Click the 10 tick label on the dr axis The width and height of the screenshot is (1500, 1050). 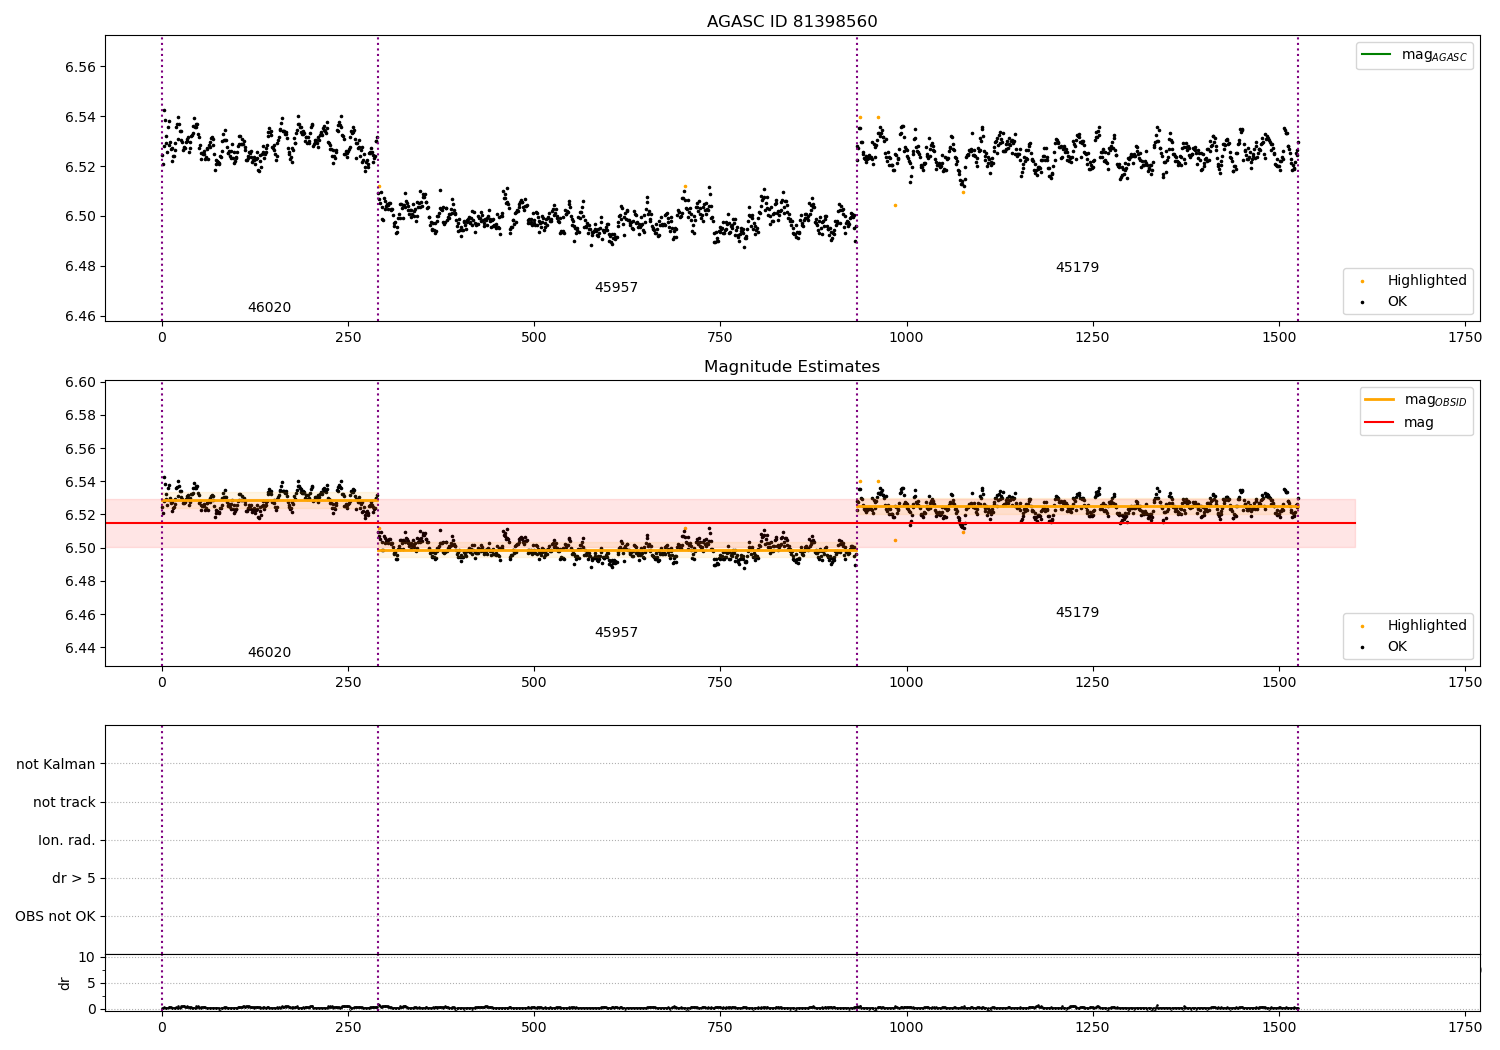[87, 957]
